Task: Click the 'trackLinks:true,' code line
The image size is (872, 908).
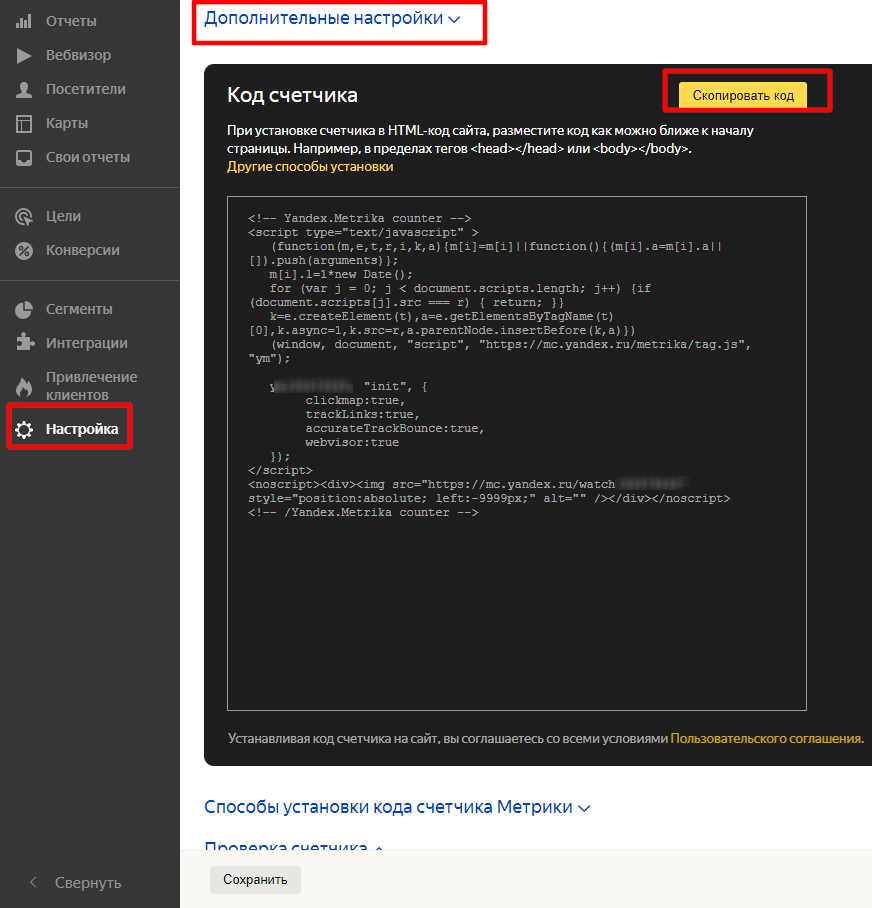Action: pyautogui.click(x=362, y=415)
